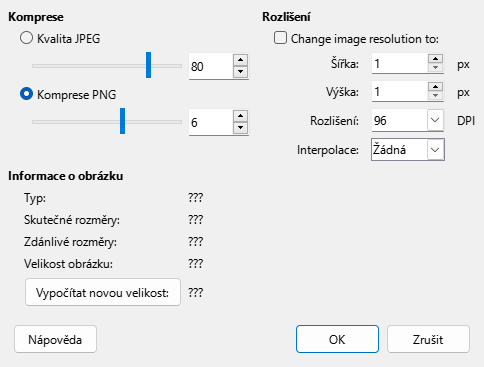
Task: Confirm the dialog with OK
Action: 337,339
